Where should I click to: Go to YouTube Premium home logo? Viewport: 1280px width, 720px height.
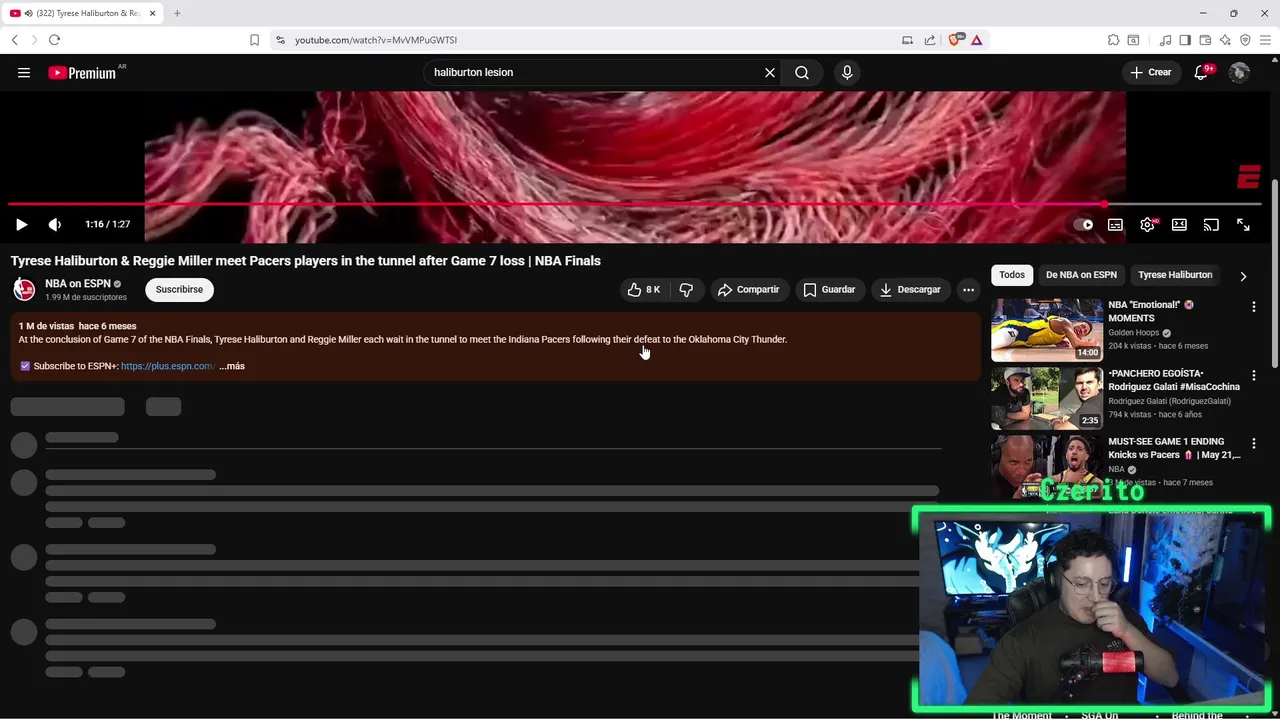point(82,72)
